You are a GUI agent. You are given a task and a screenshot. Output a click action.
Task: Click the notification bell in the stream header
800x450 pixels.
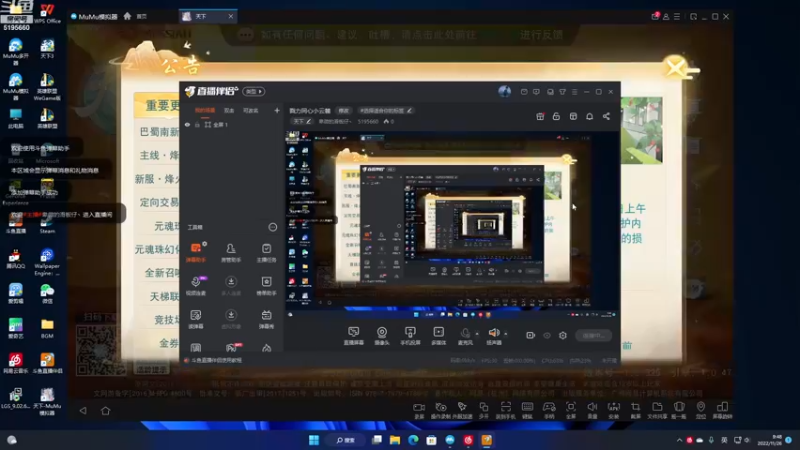tap(589, 116)
